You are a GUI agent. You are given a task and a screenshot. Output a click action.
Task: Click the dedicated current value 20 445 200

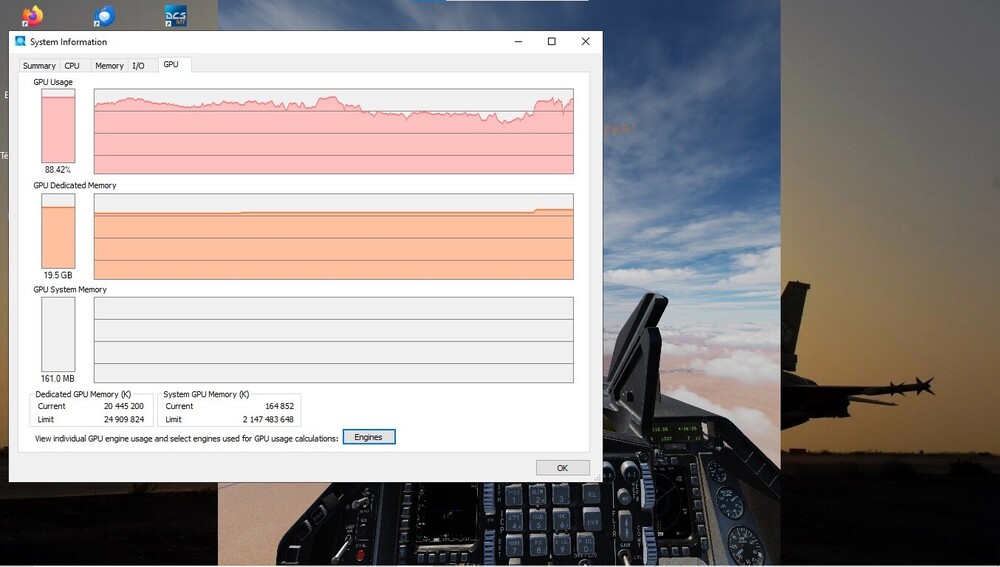click(x=124, y=406)
